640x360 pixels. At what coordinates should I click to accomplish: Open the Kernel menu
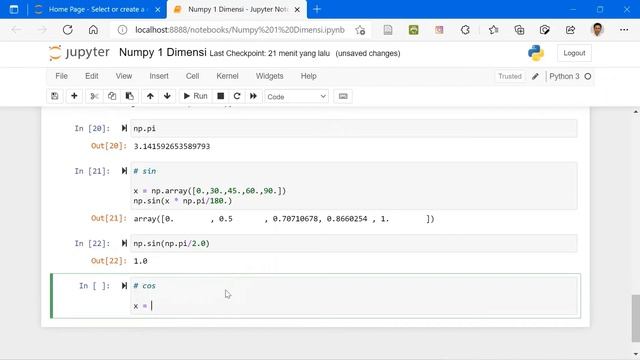(x=227, y=76)
